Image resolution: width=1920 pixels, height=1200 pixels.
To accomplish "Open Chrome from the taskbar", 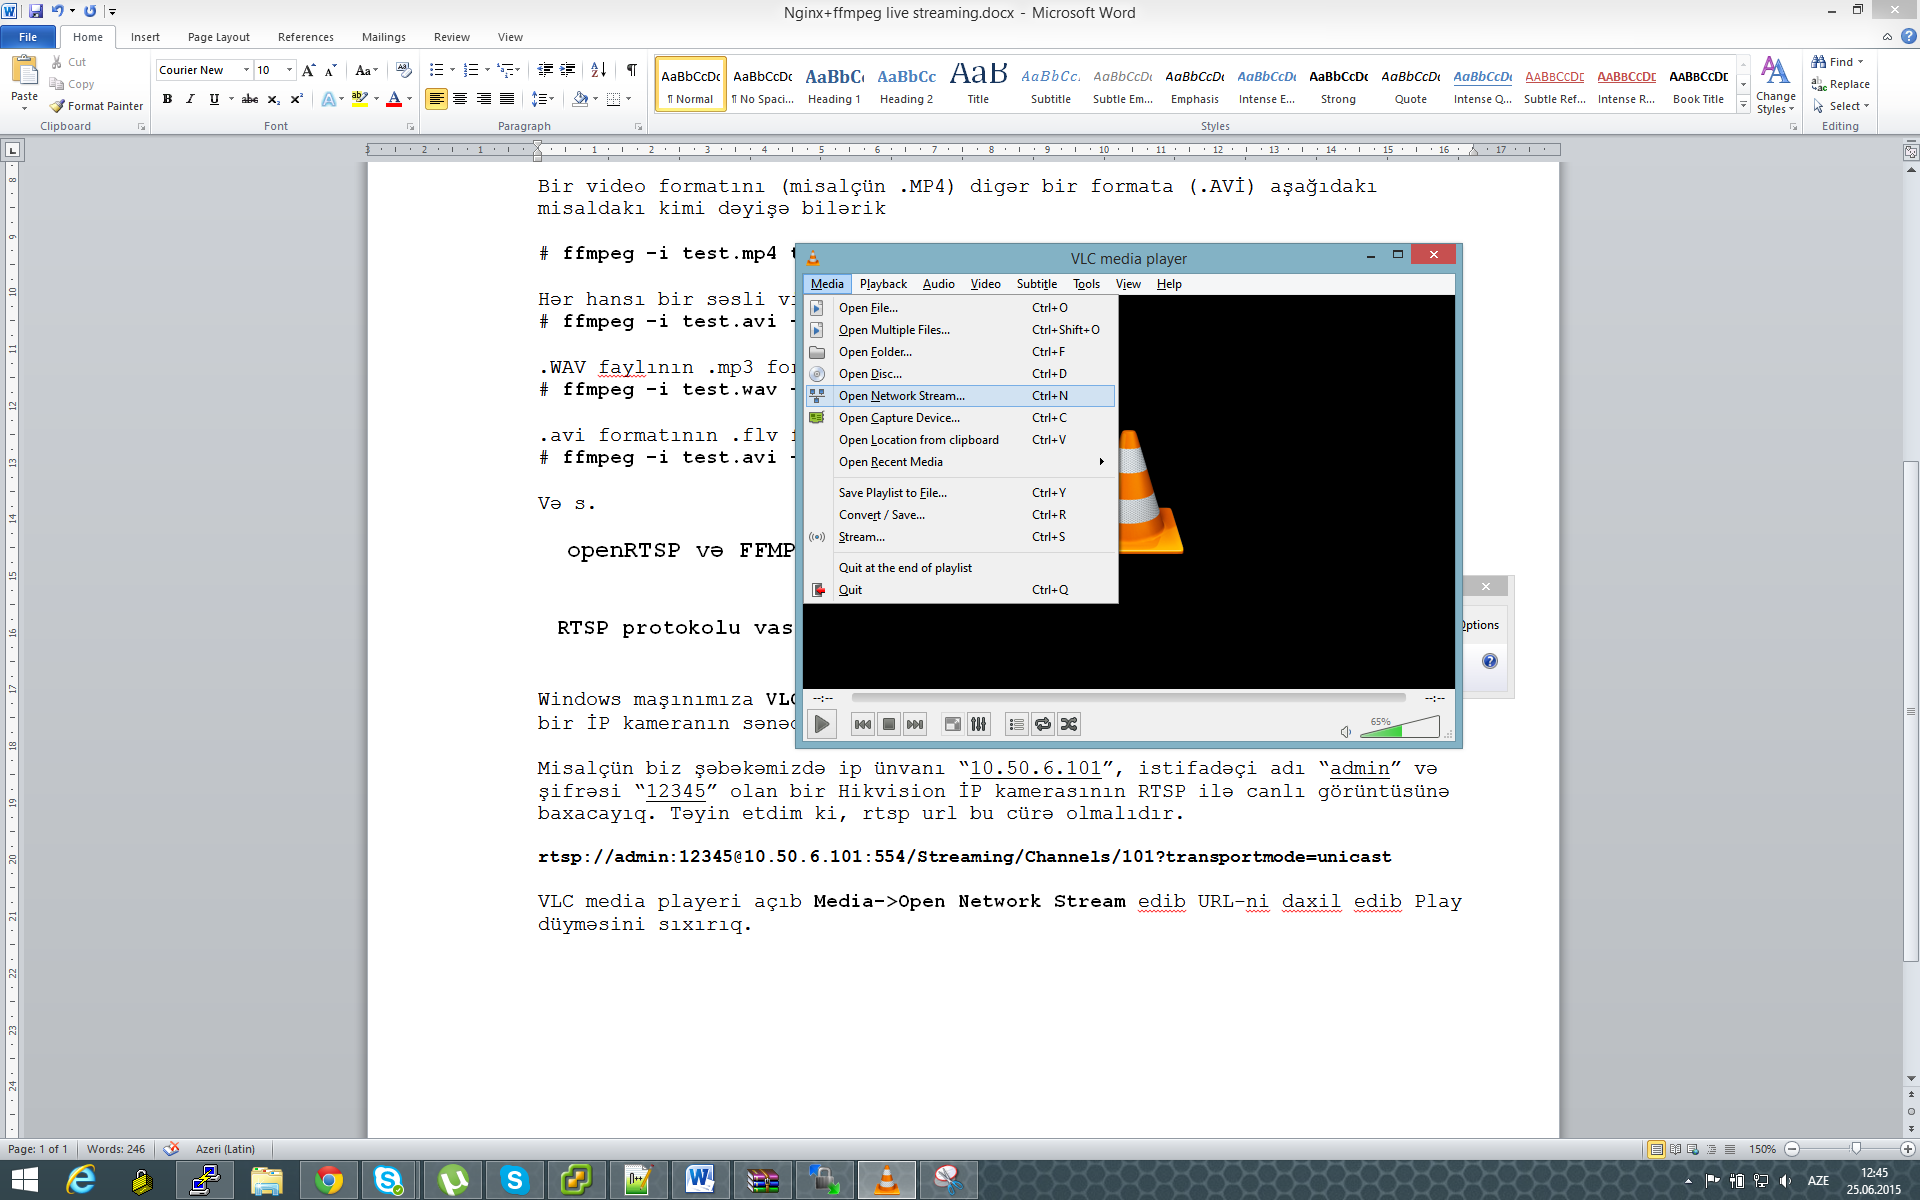I will click(328, 1180).
